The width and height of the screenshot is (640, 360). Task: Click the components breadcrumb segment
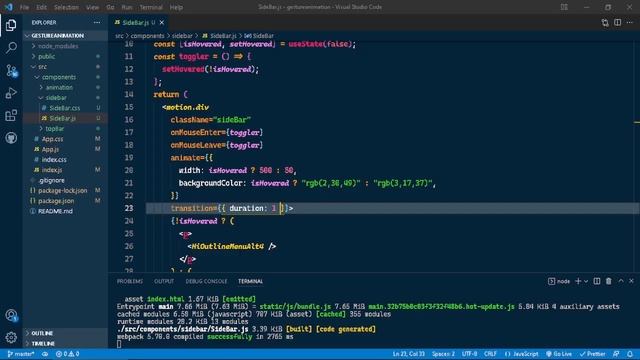pyautogui.click(x=147, y=36)
